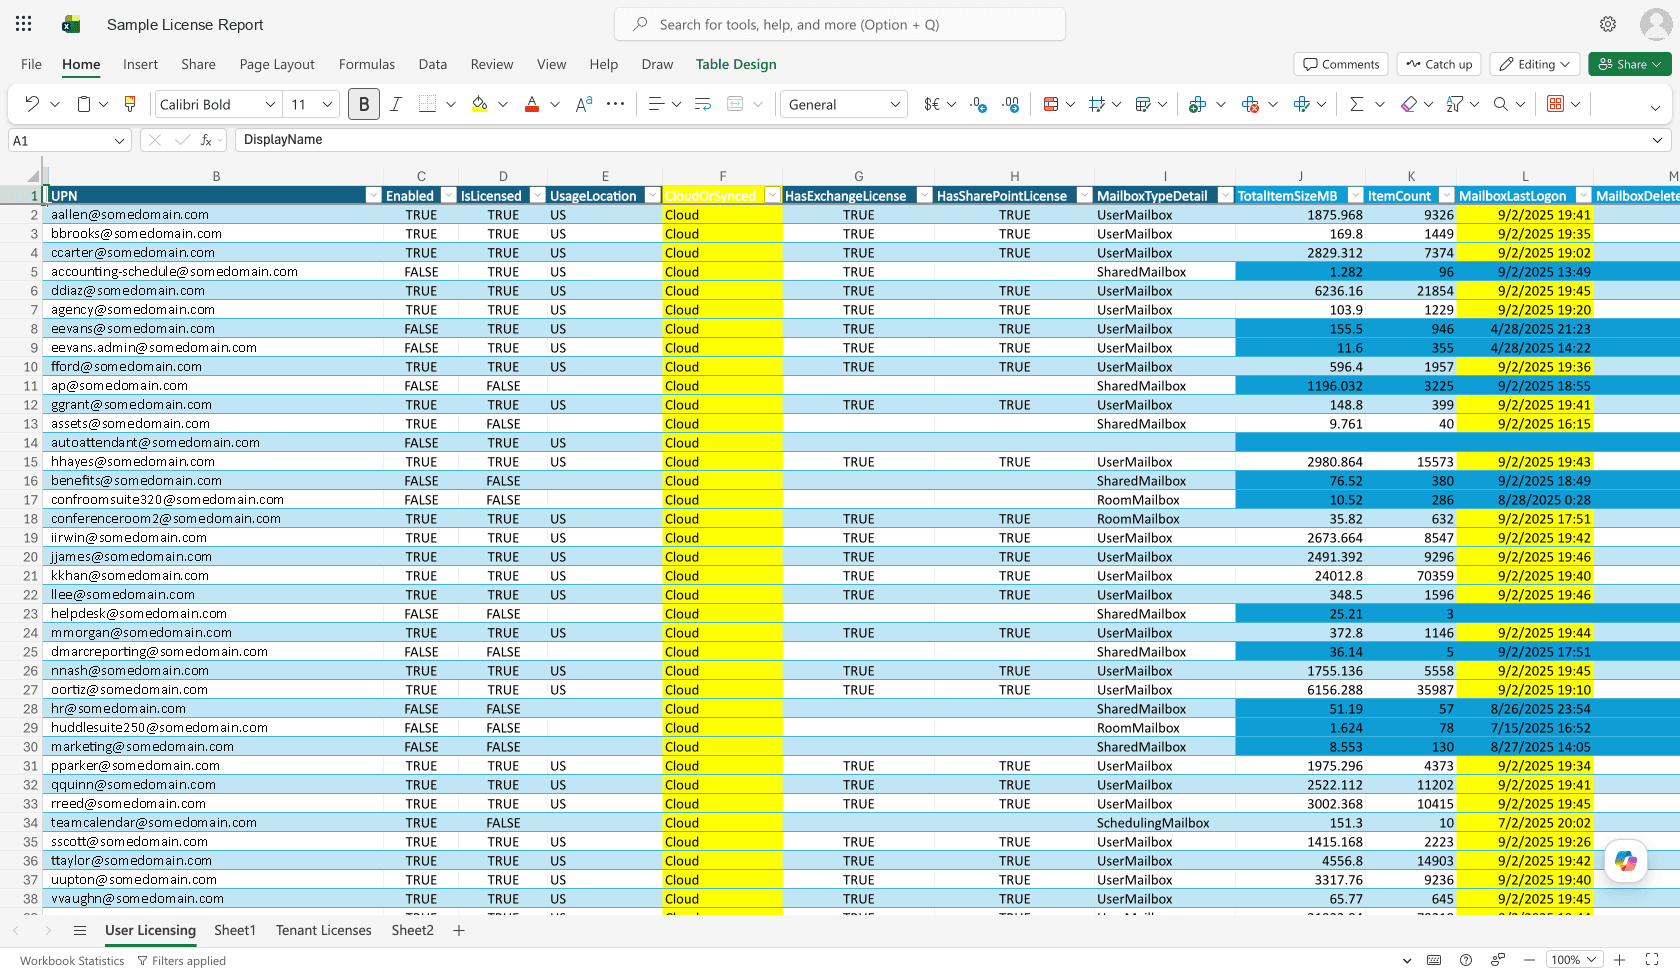This screenshot has height=970, width=1680.
Task: Click the text alignment icon
Action: 656,104
